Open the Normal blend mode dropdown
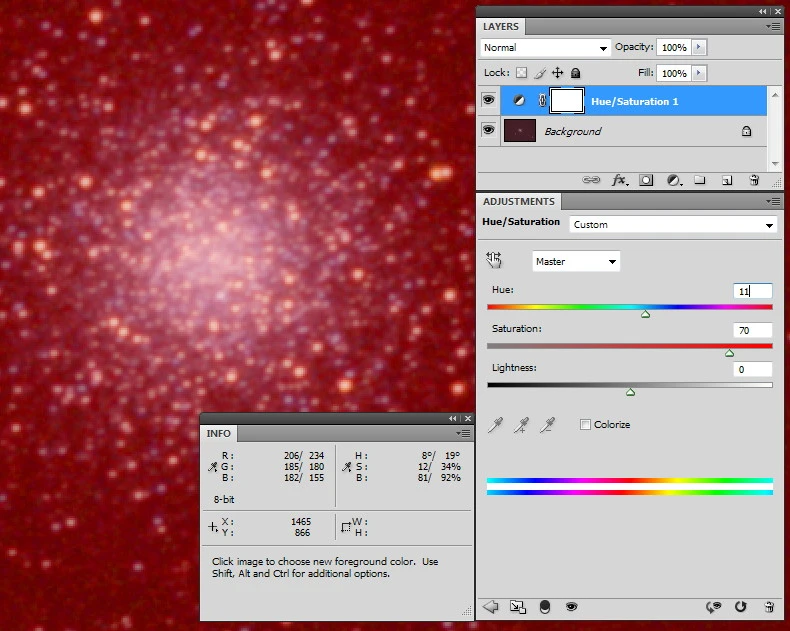Image resolution: width=790 pixels, height=631 pixels. pyautogui.click(x=545, y=48)
